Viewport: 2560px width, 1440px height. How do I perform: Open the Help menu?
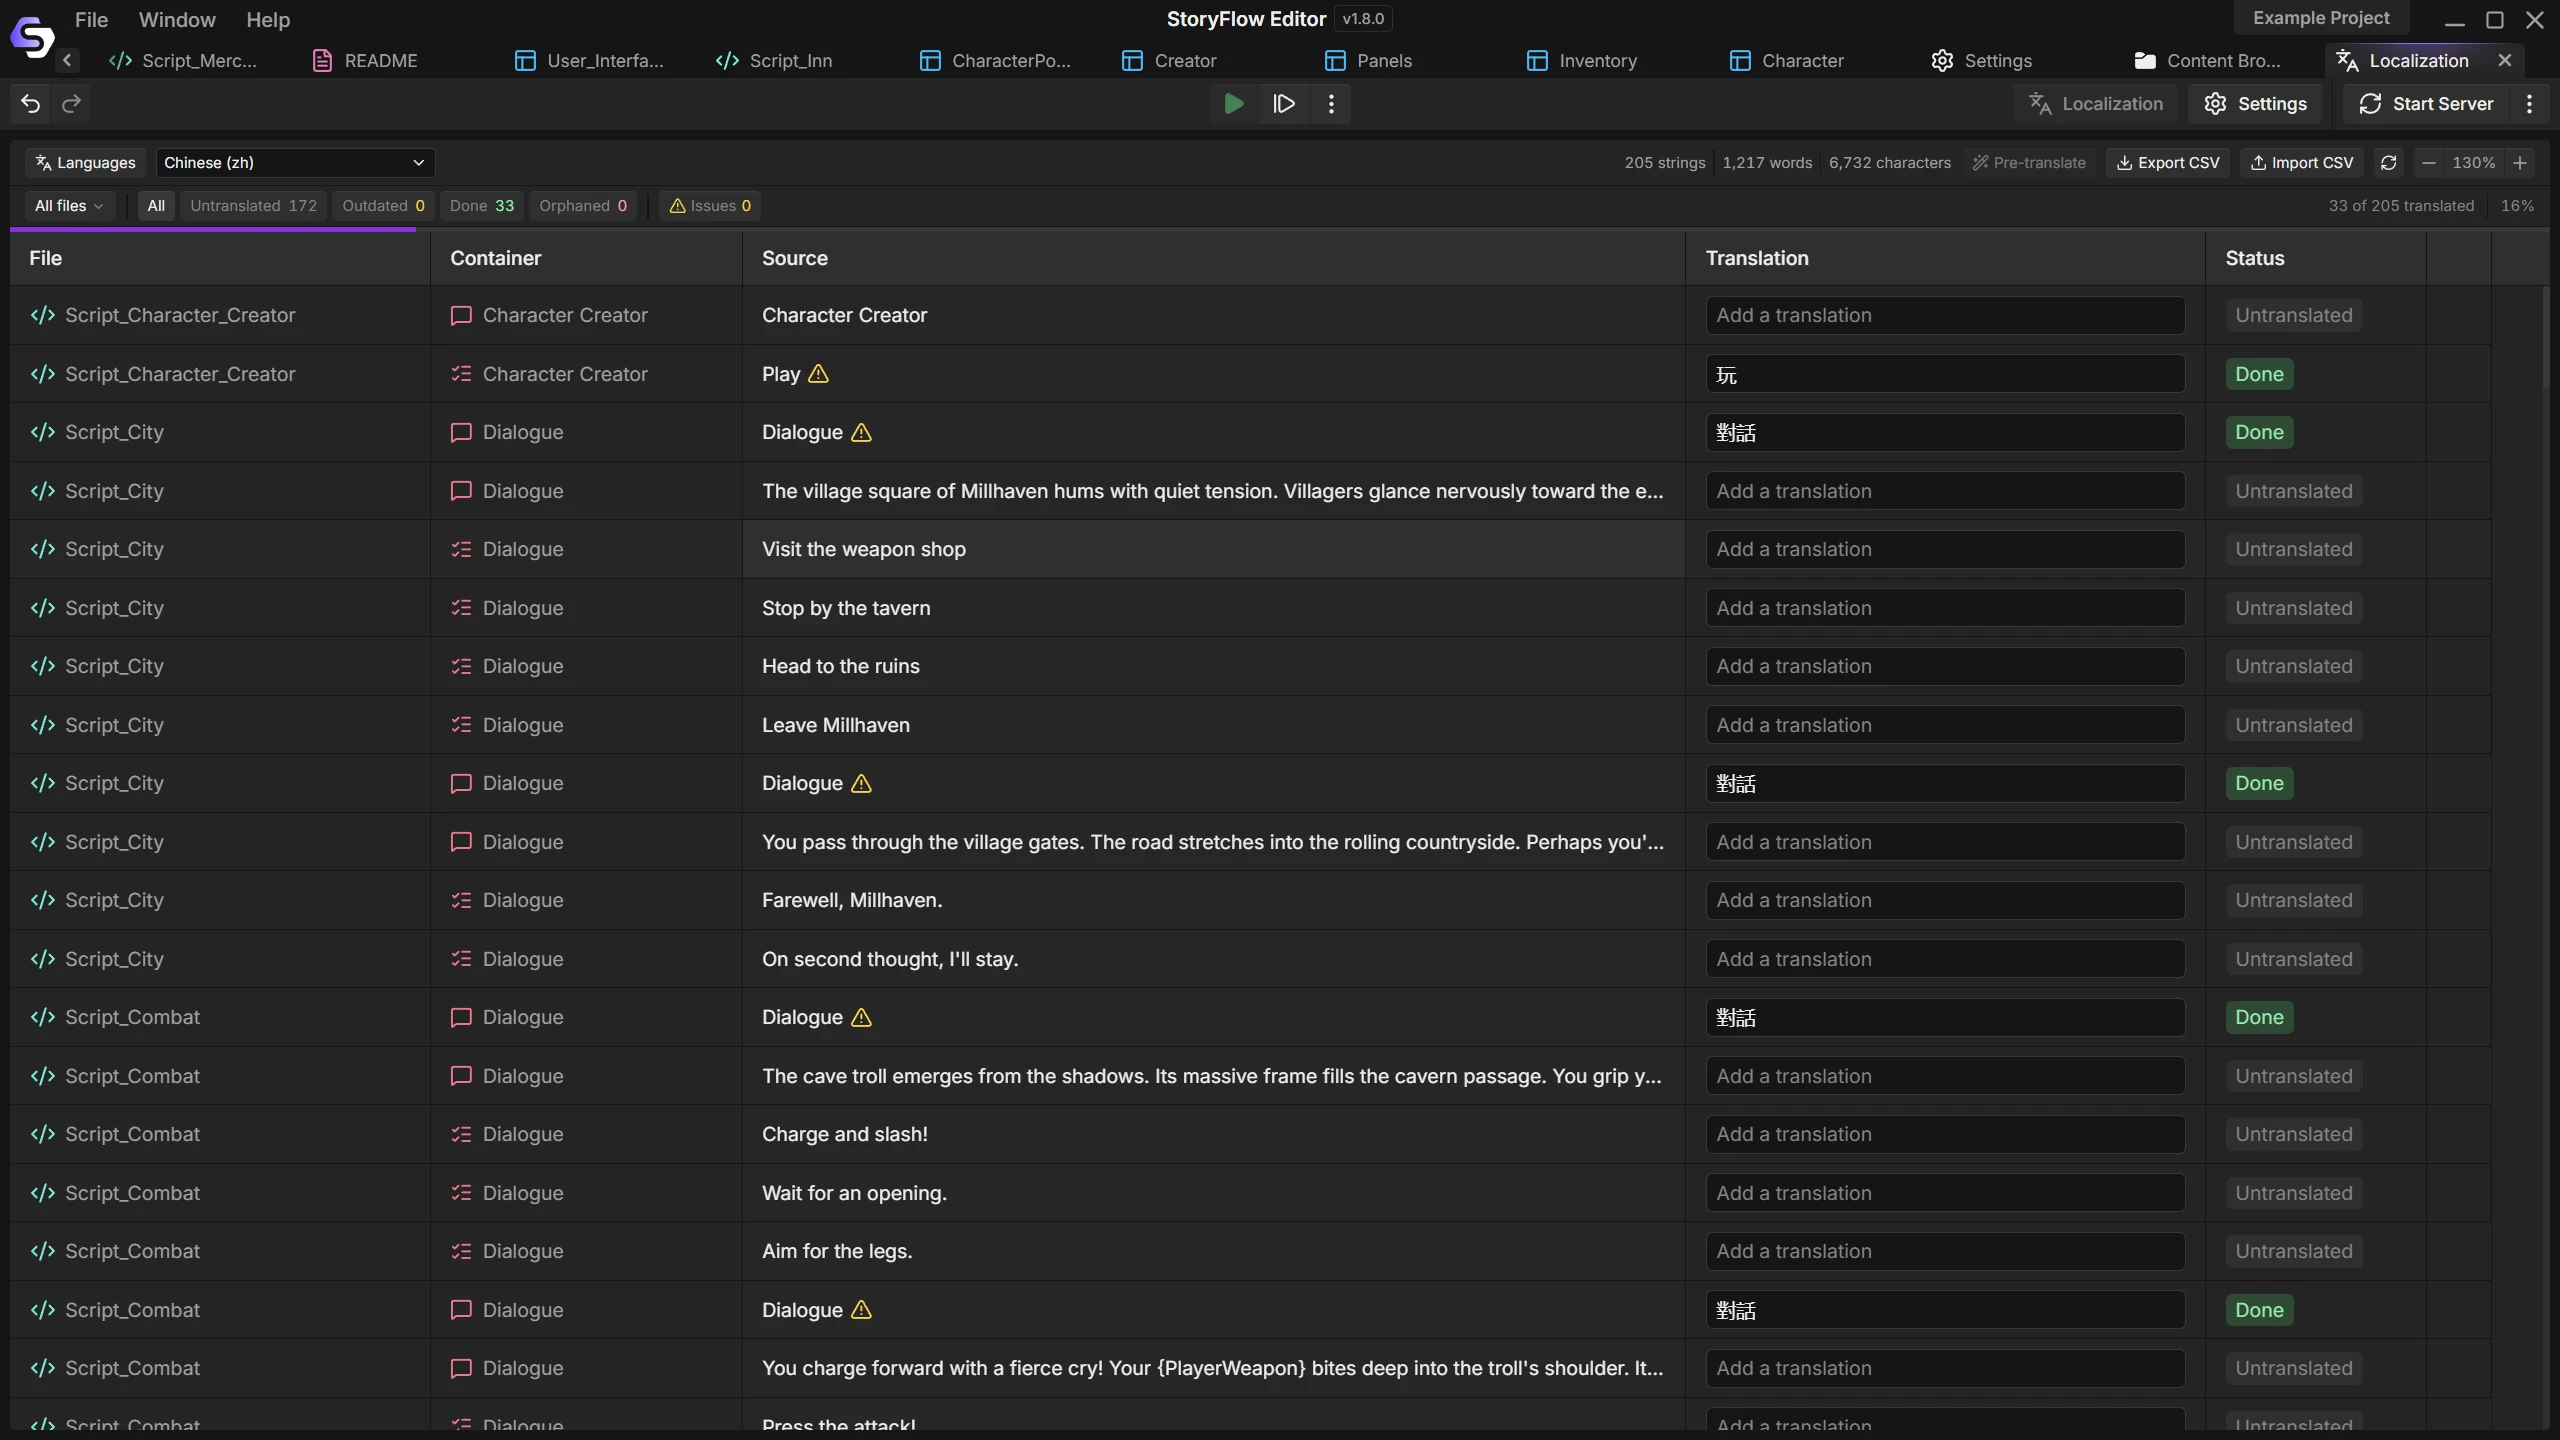[x=268, y=20]
